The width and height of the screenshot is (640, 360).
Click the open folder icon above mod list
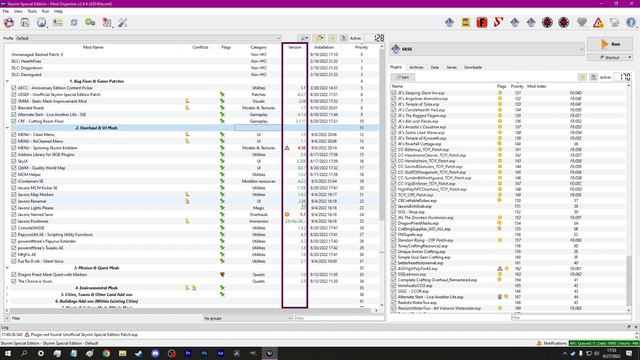[x=319, y=38]
